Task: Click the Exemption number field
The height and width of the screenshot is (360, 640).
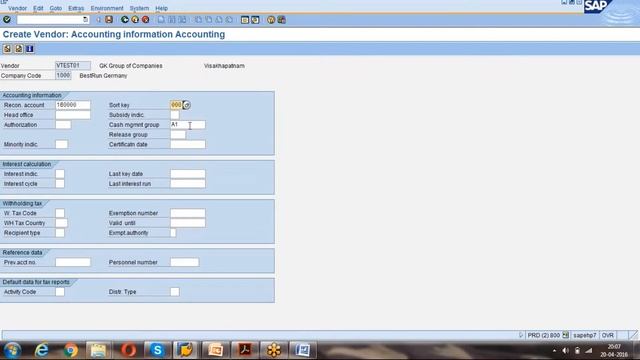Action: [x=188, y=213]
